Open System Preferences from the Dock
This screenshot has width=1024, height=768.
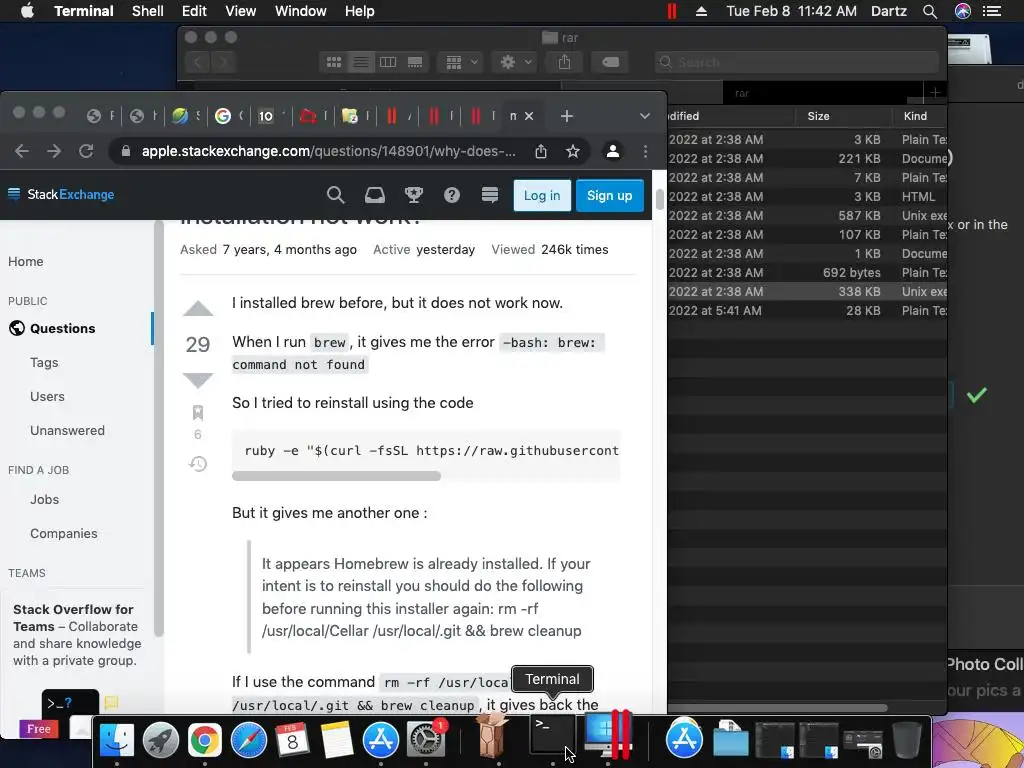426,740
